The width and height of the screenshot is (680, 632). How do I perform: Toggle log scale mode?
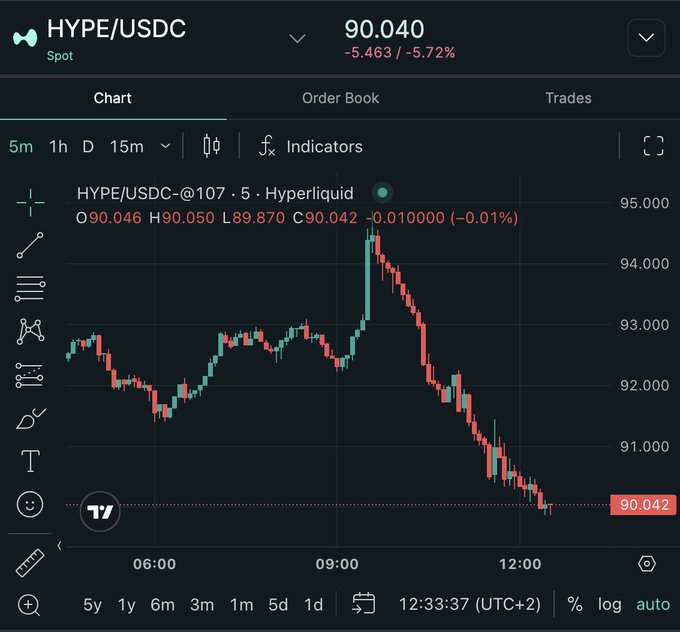[x=610, y=604]
